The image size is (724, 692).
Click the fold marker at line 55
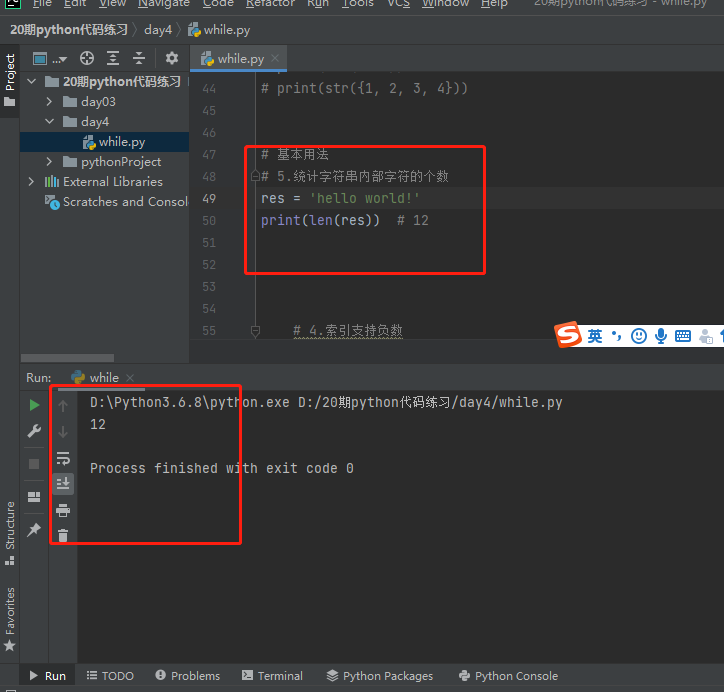pos(255,331)
